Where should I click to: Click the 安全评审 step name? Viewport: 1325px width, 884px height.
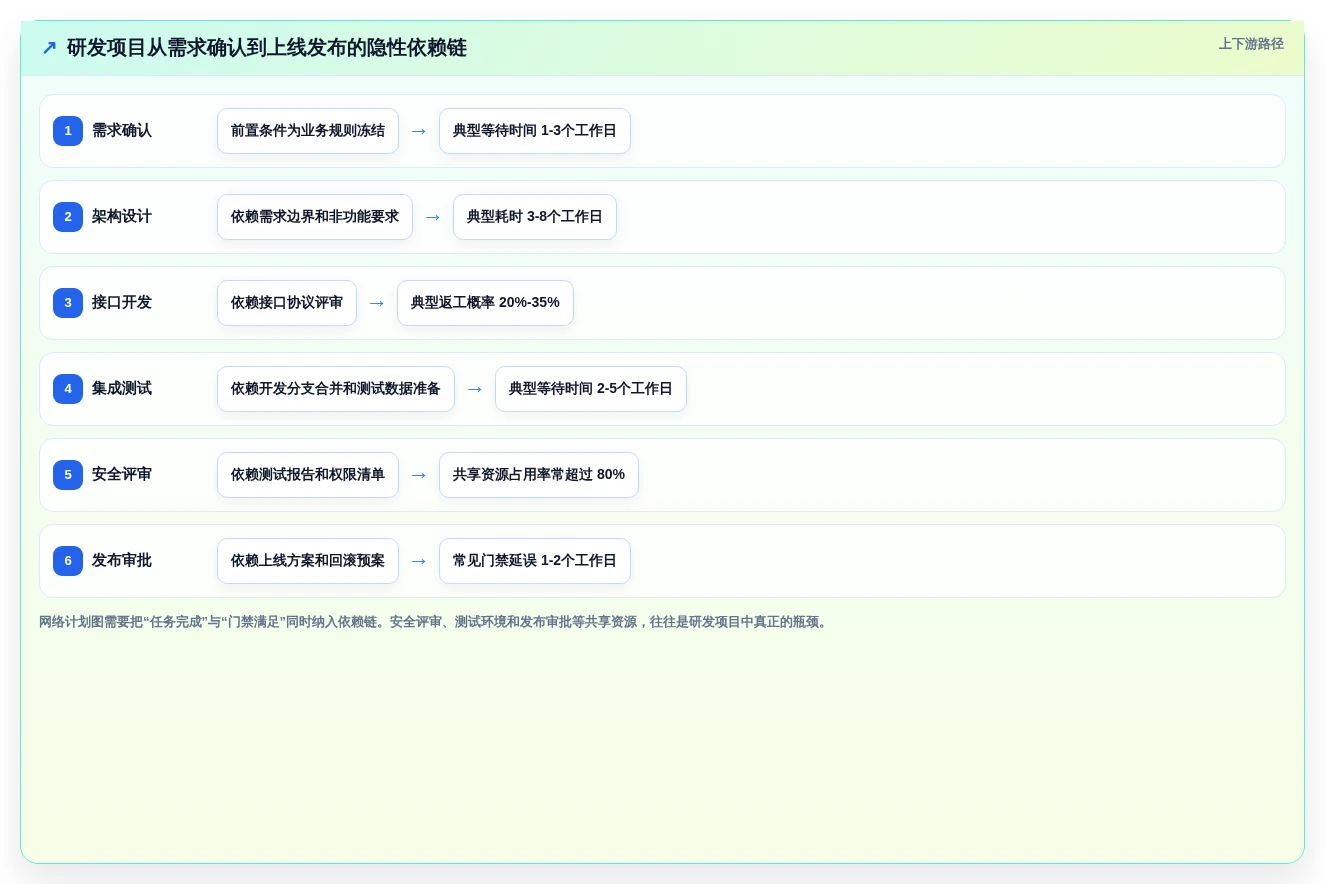pos(122,475)
